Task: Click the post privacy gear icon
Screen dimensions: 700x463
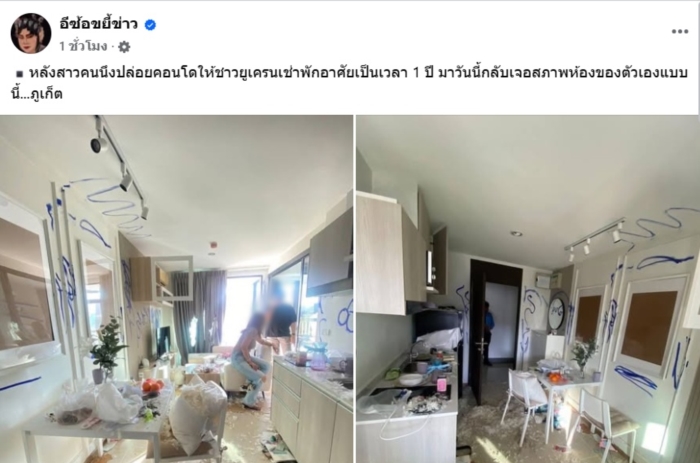Action: pyautogui.click(x=124, y=46)
